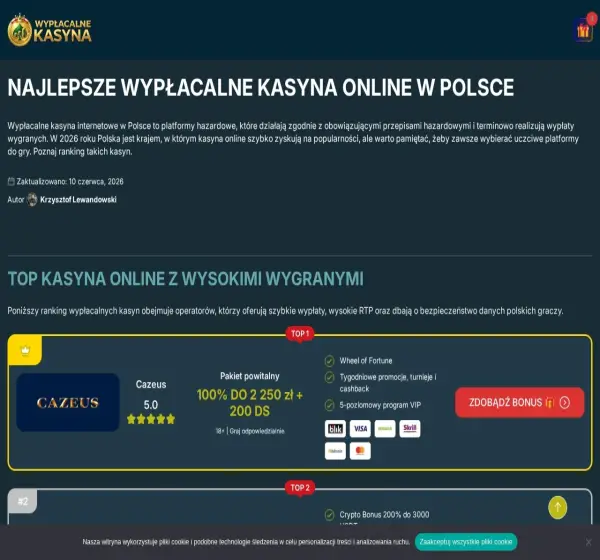Click heading Top Kasyna Online z Wysokimi Wygranymi
Screen dimensions: 600x560
click(x=186, y=279)
